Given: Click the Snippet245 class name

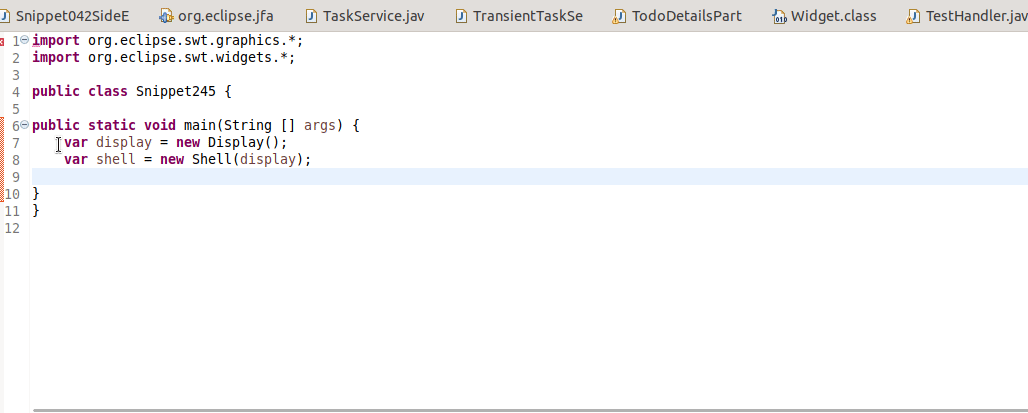Looking at the screenshot, I should [x=176, y=91].
